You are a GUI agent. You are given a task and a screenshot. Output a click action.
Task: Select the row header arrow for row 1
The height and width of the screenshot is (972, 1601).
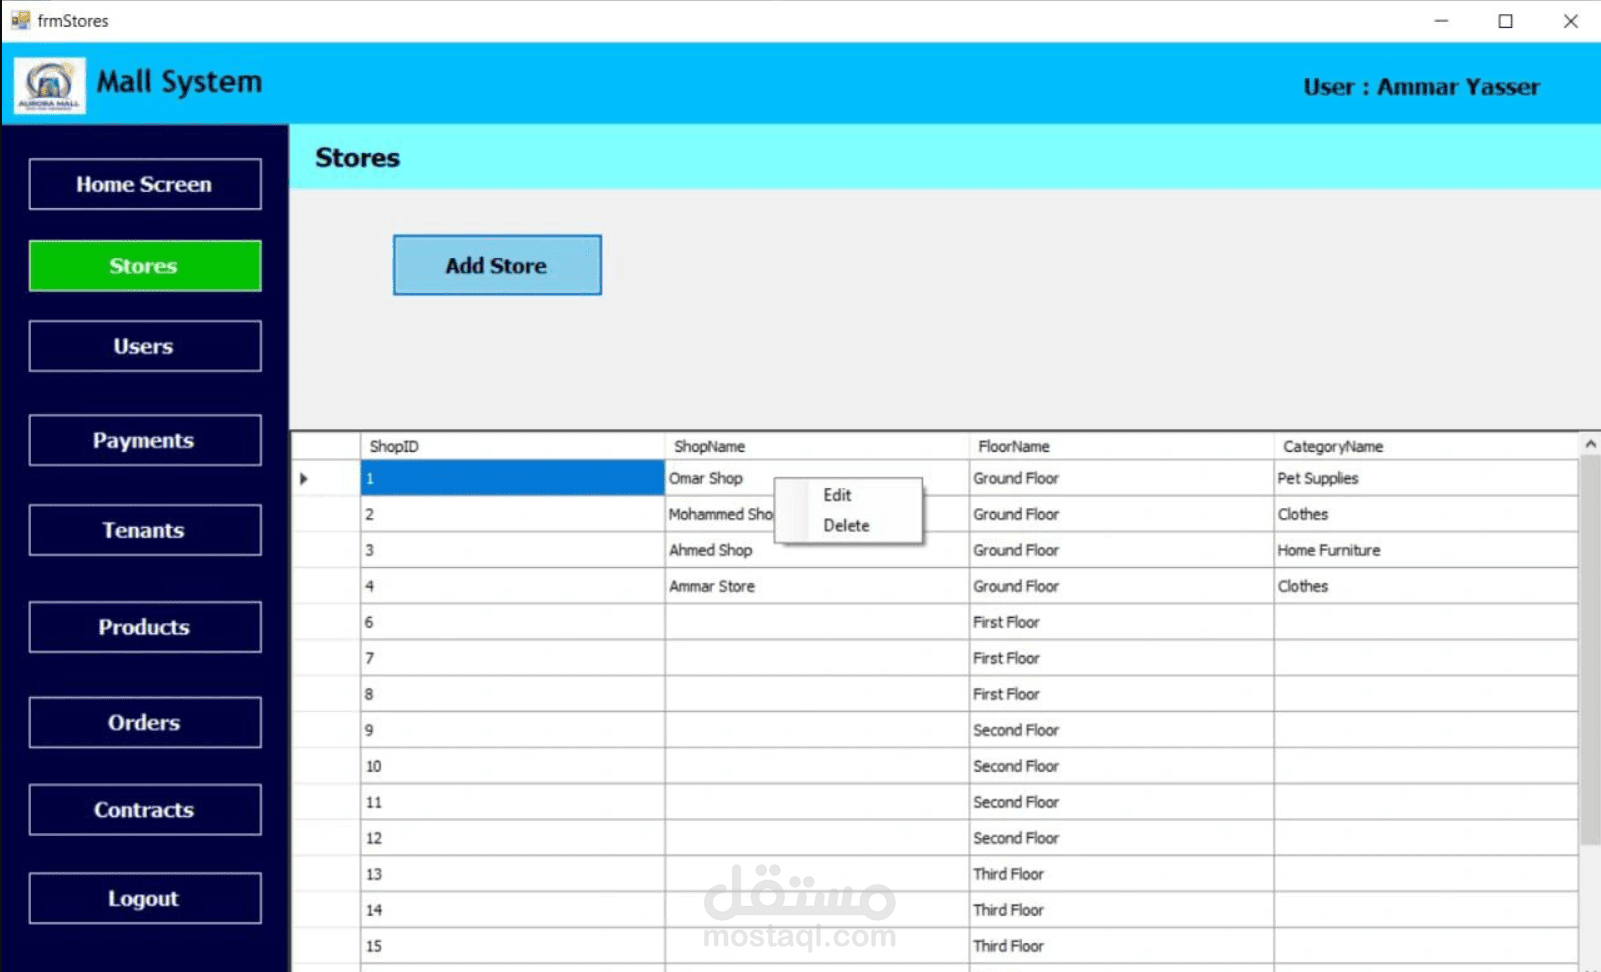(x=326, y=478)
